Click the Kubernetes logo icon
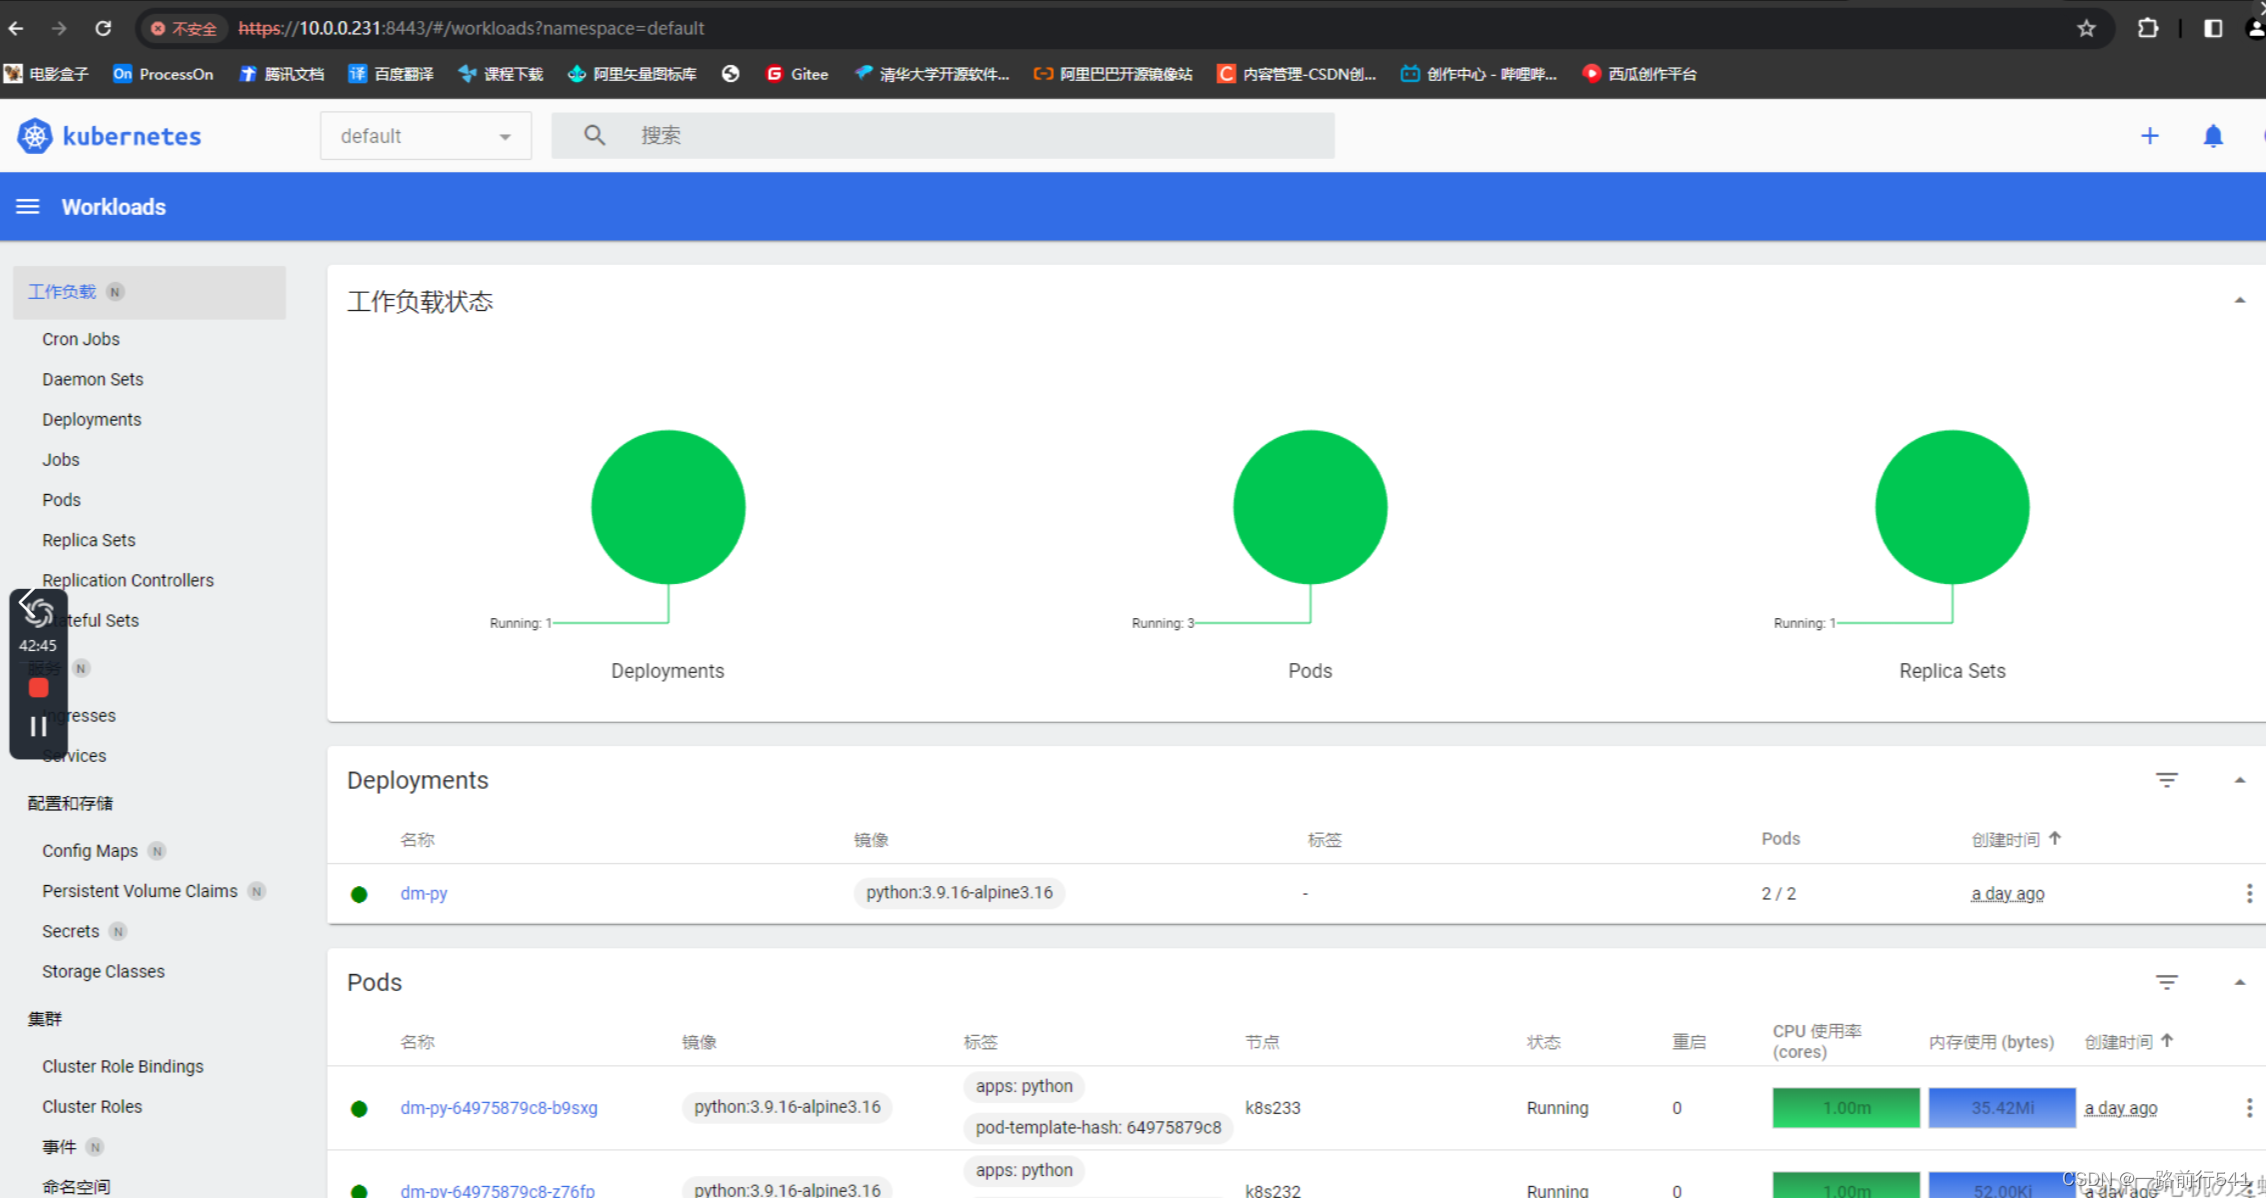 click(x=34, y=136)
